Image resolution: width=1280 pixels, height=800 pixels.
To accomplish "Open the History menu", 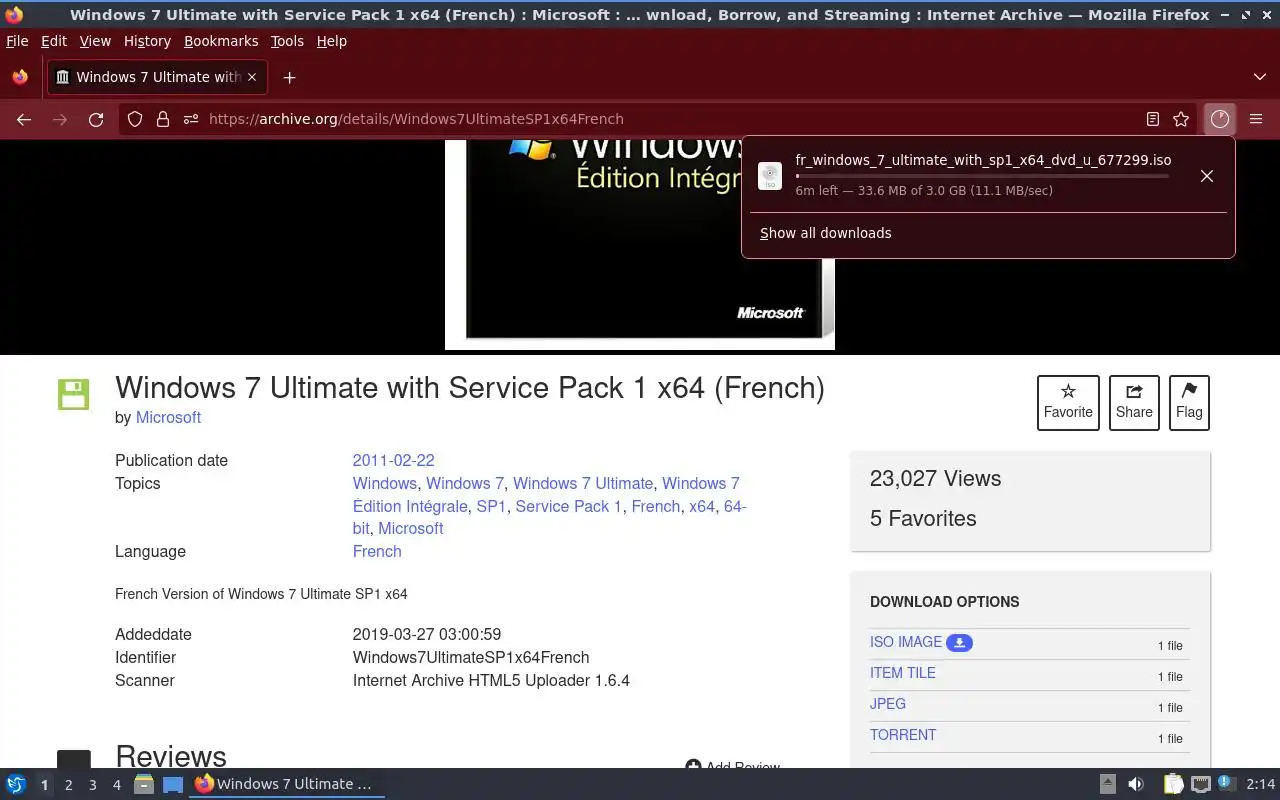I will click(147, 41).
